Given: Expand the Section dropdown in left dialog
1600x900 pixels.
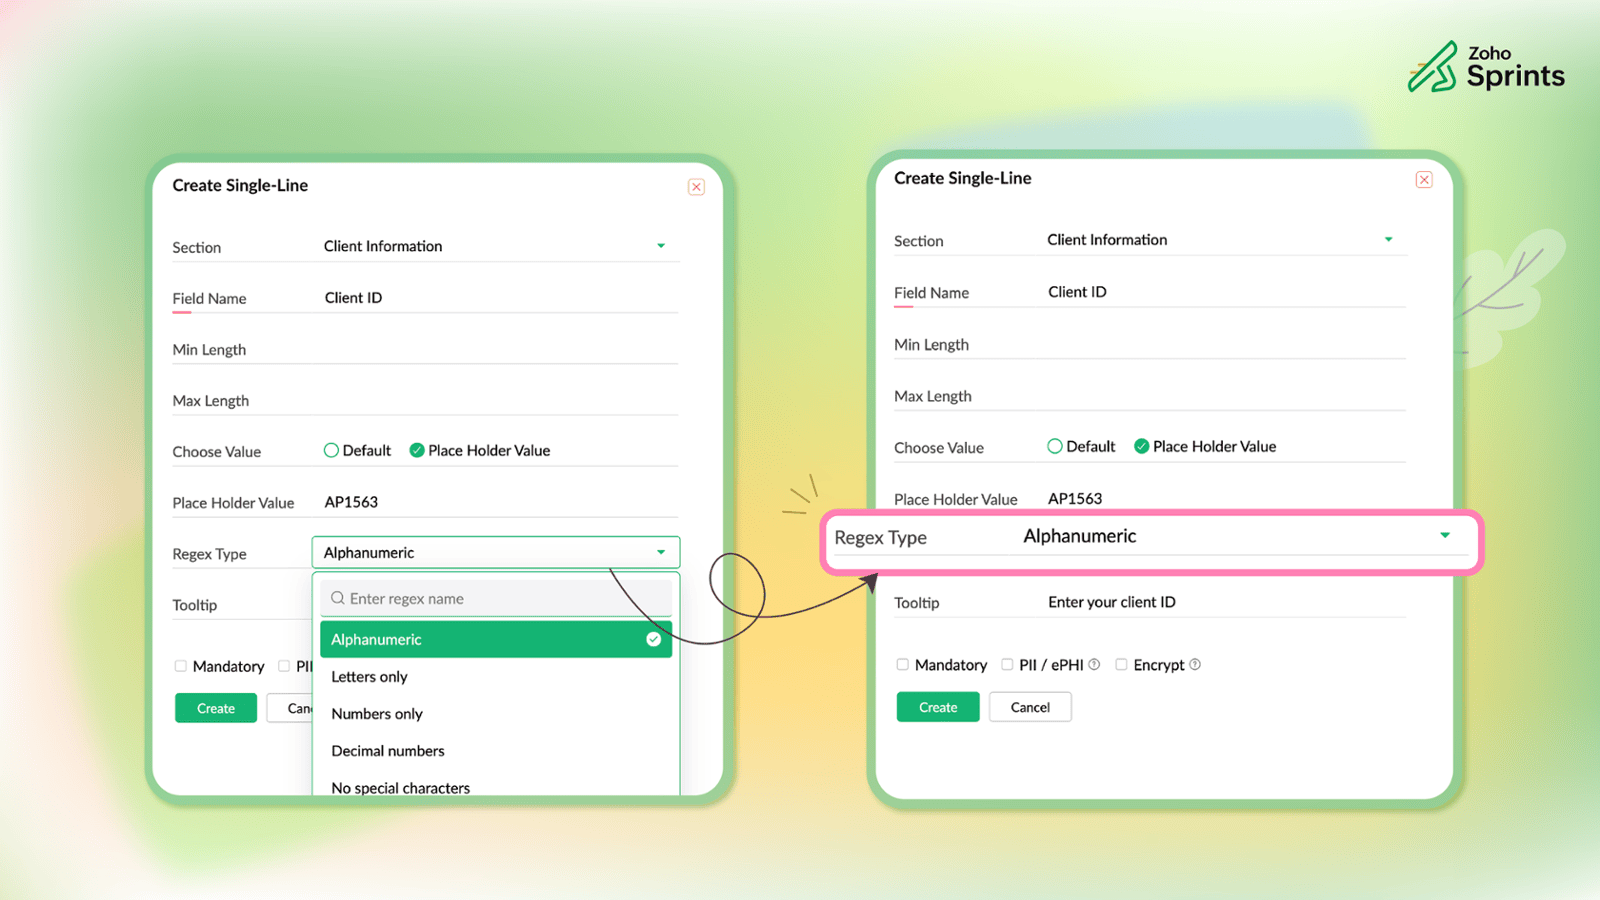Looking at the screenshot, I should click(661, 246).
